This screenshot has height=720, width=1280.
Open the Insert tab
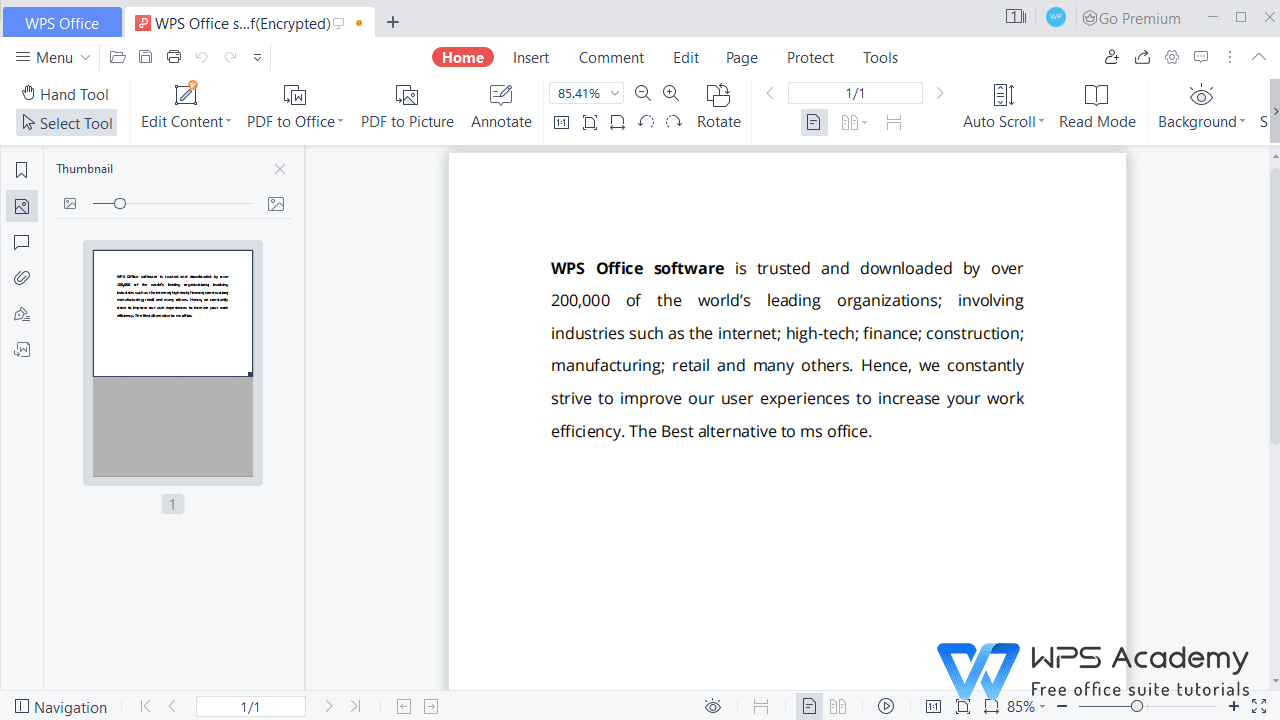coord(531,58)
